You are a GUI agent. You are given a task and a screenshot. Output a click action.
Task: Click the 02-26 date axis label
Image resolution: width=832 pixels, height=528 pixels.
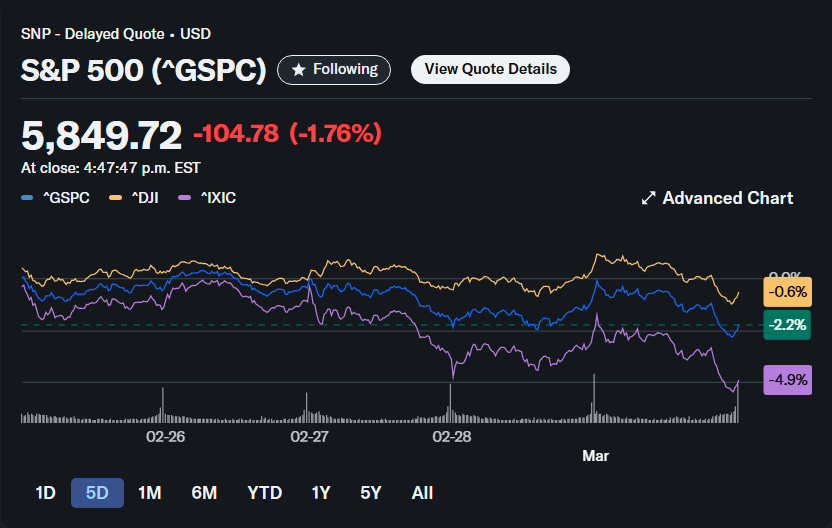point(166,437)
